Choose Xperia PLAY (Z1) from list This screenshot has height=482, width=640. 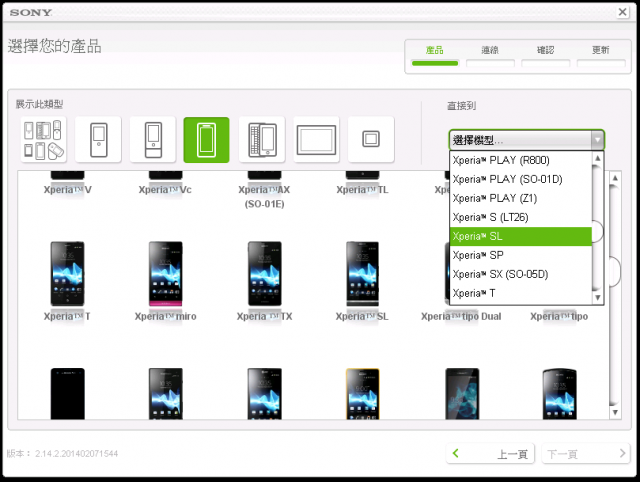coord(521,198)
